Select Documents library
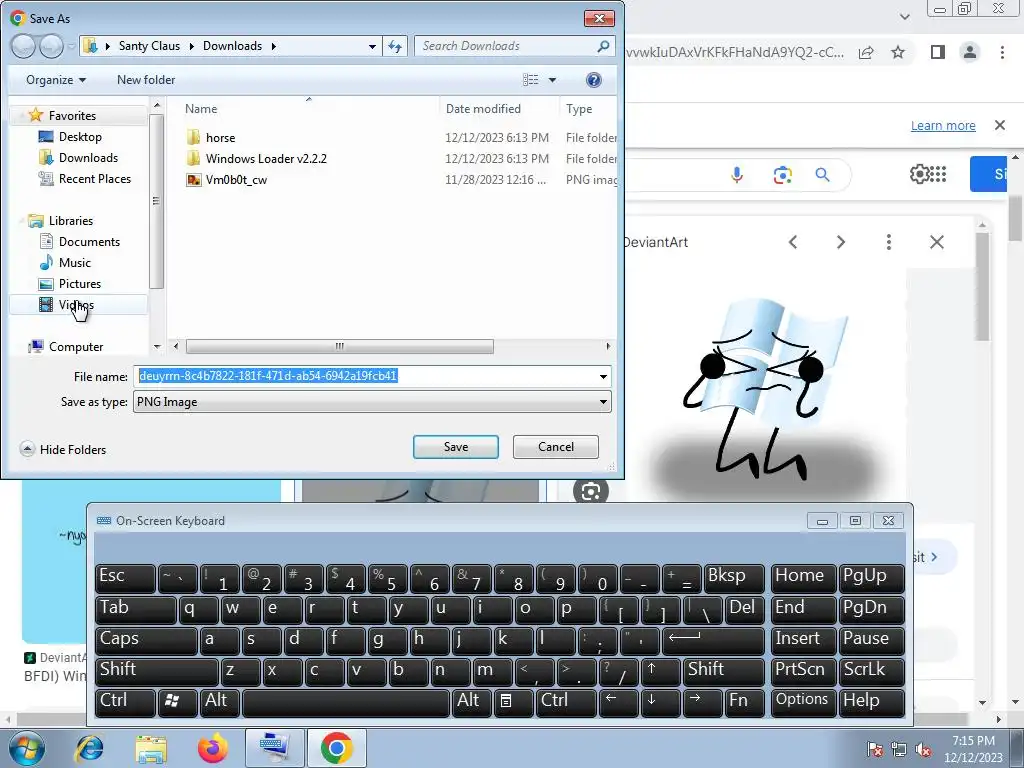1024x768 pixels. (x=89, y=242)
